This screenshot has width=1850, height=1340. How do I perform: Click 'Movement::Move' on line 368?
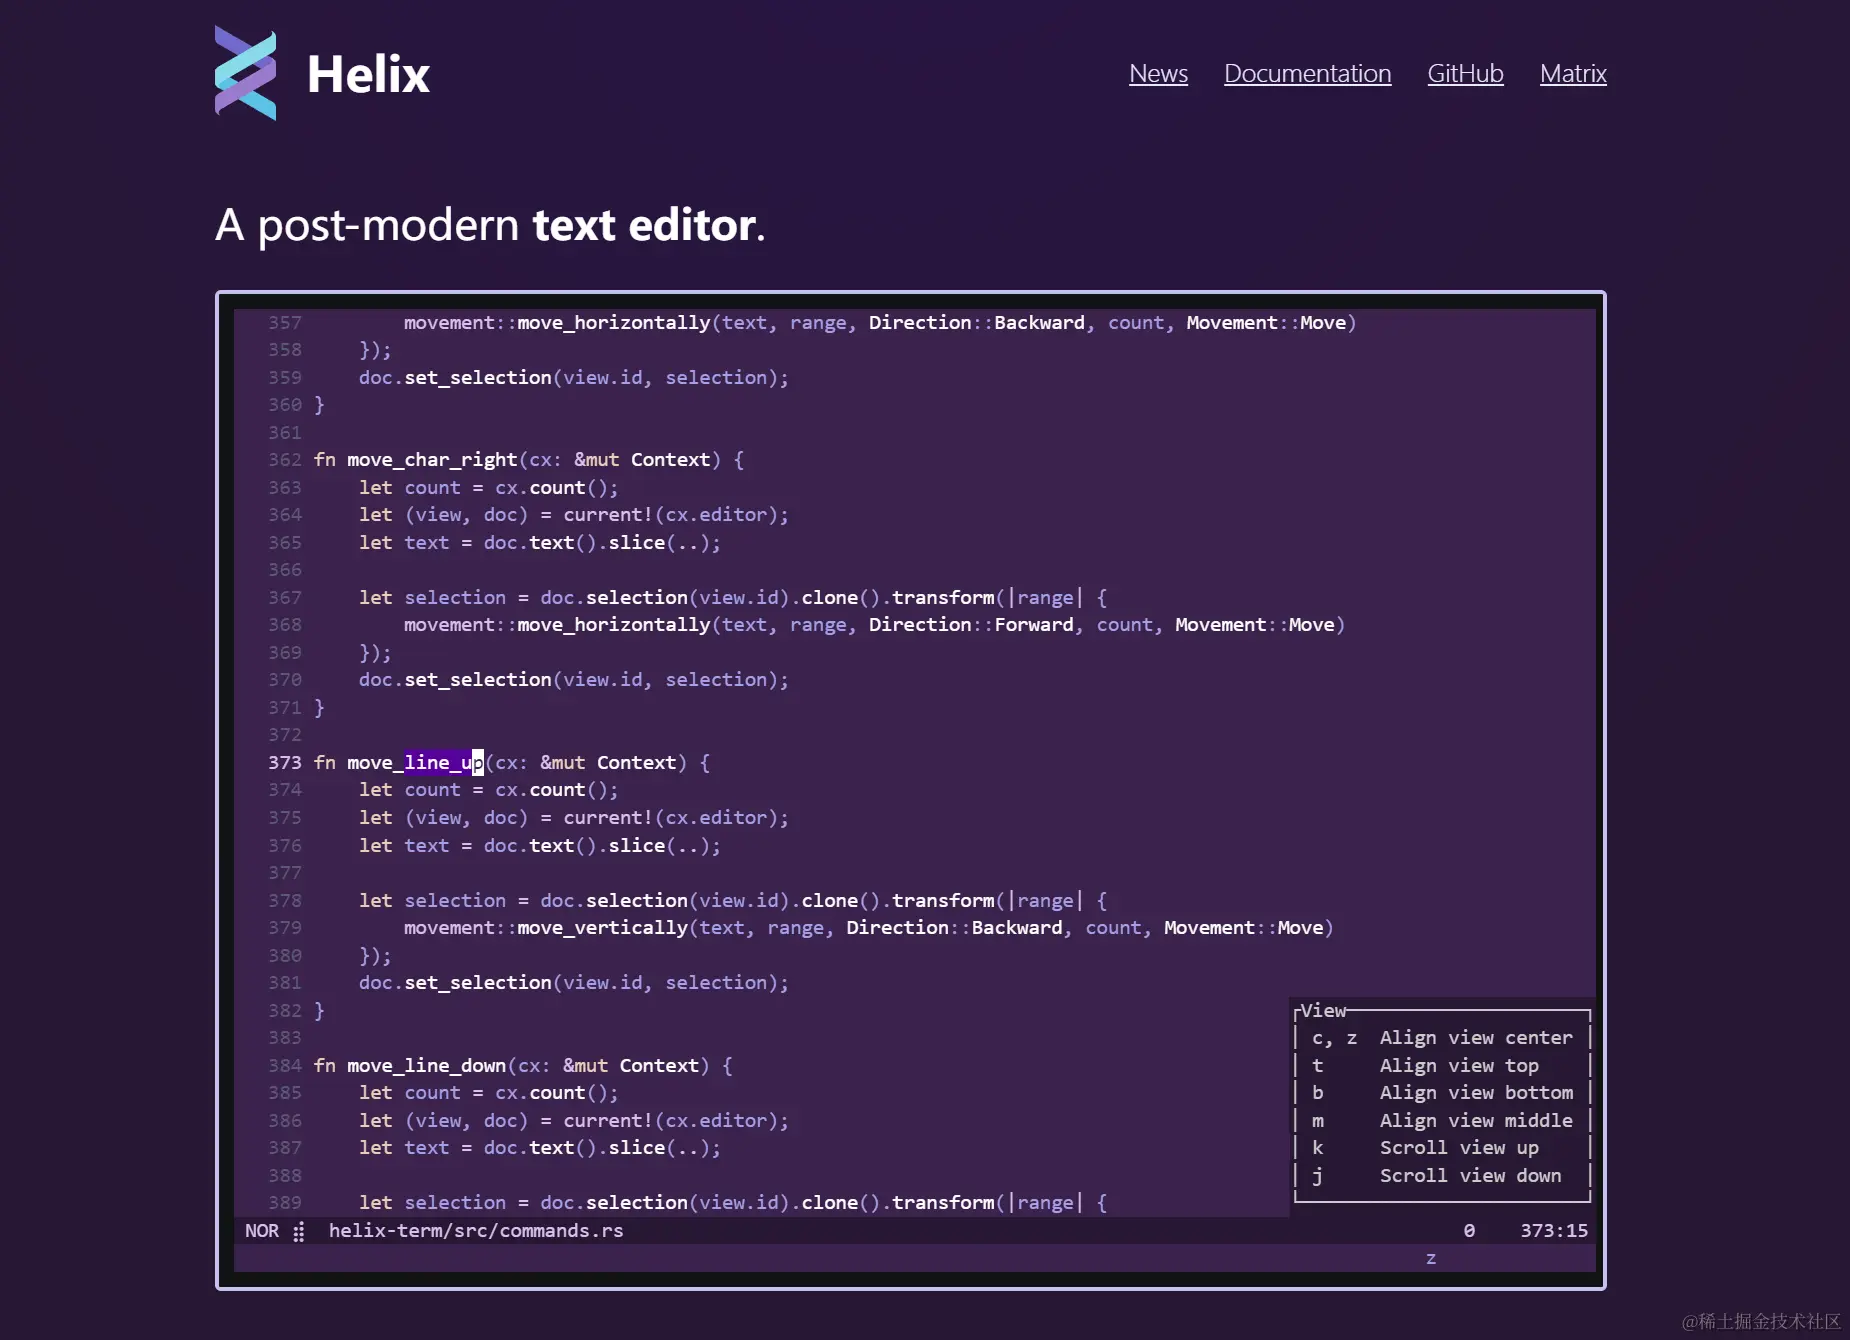[x=1255, y=625]
